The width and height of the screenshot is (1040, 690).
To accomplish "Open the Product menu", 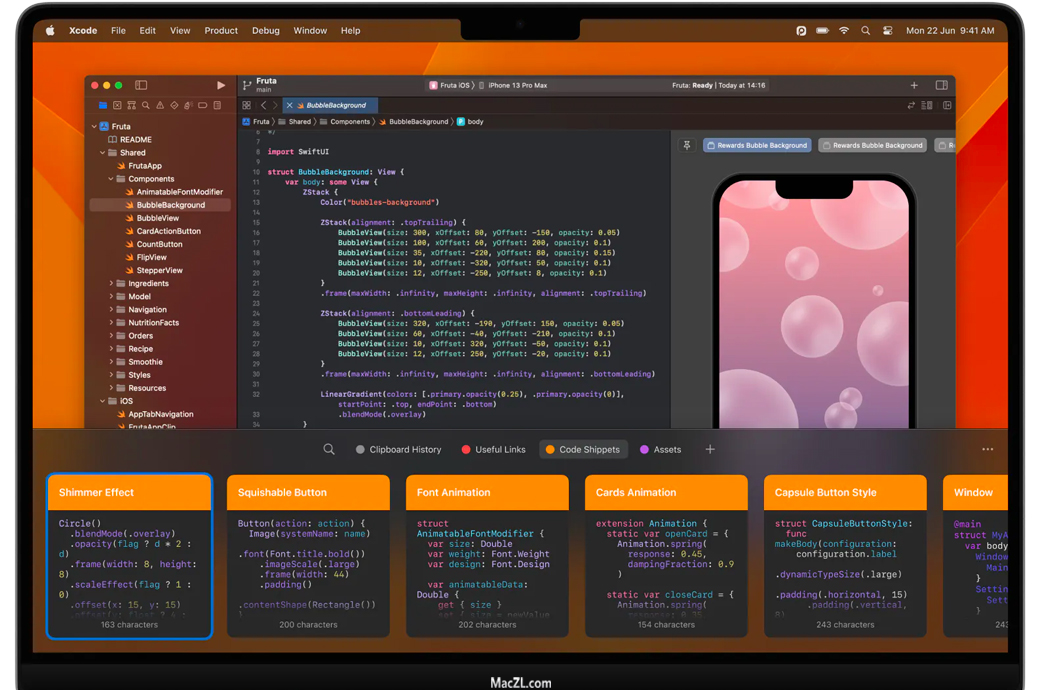I will (221, 31).
